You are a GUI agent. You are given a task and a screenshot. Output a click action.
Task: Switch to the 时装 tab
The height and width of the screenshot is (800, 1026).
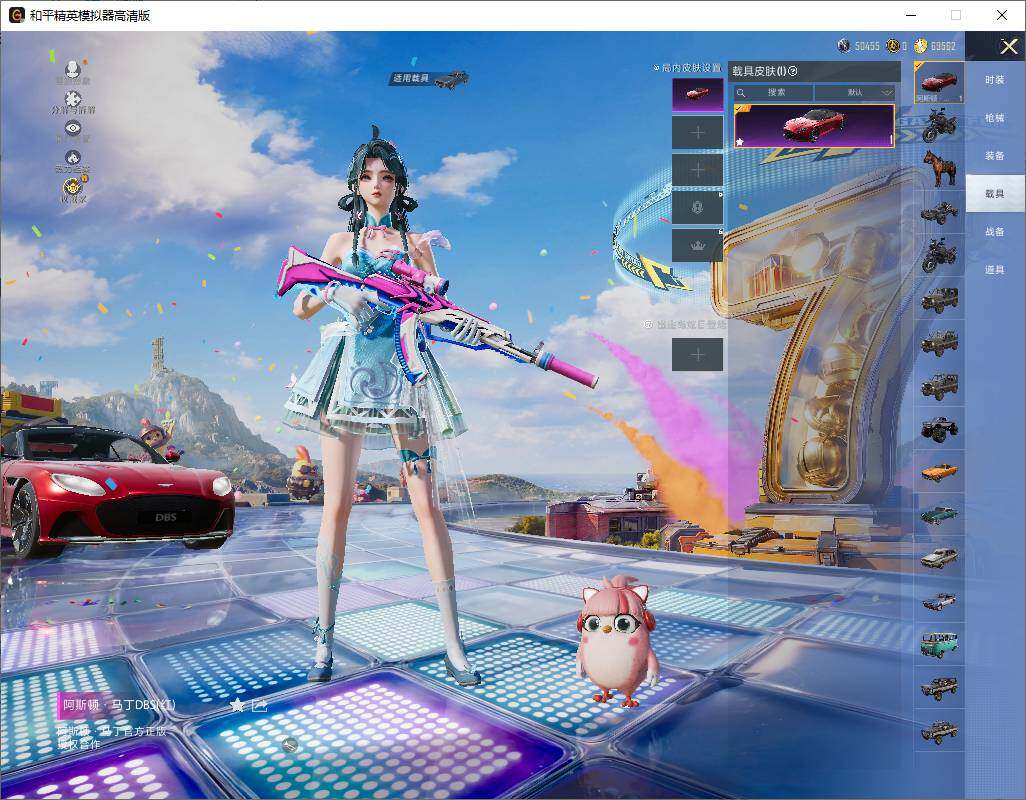pyautogui.click(x=995, y=80)
